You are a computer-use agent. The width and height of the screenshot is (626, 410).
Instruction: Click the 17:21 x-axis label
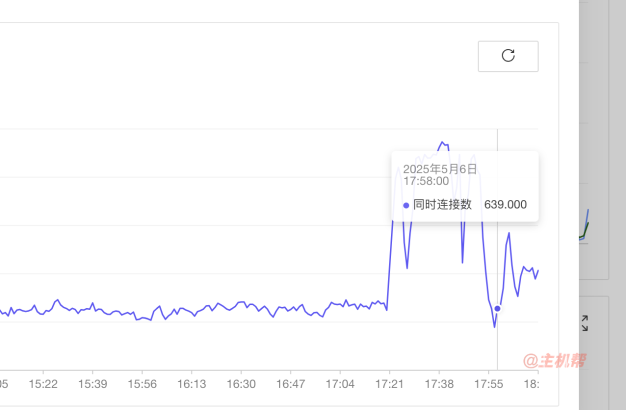pyautogui.click(x=390, y=384)
